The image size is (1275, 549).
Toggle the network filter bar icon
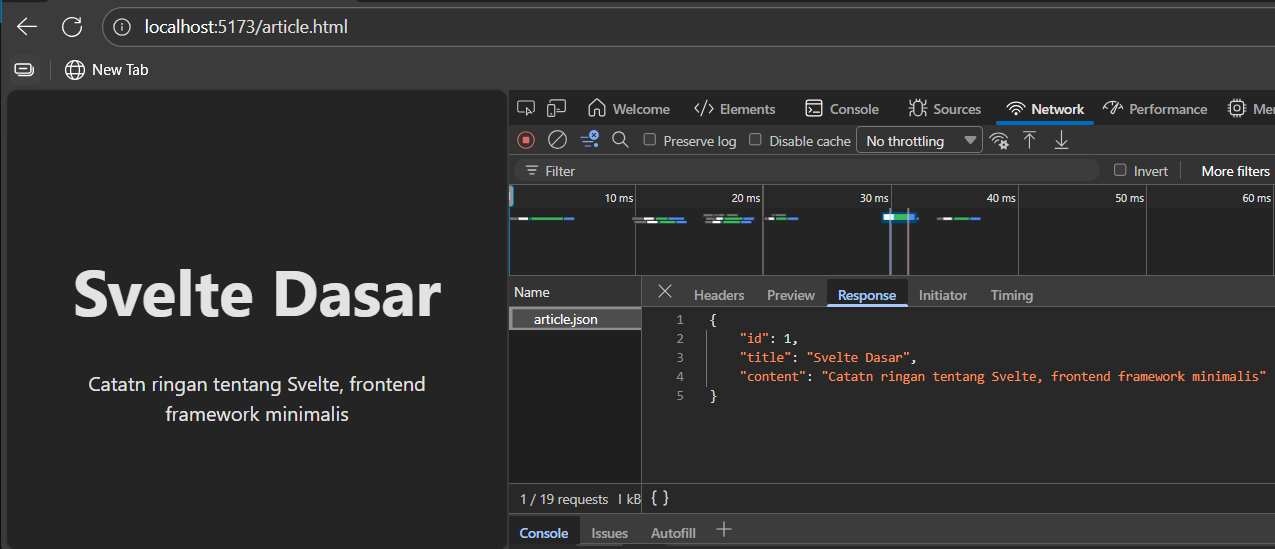(x=589, y=140)
